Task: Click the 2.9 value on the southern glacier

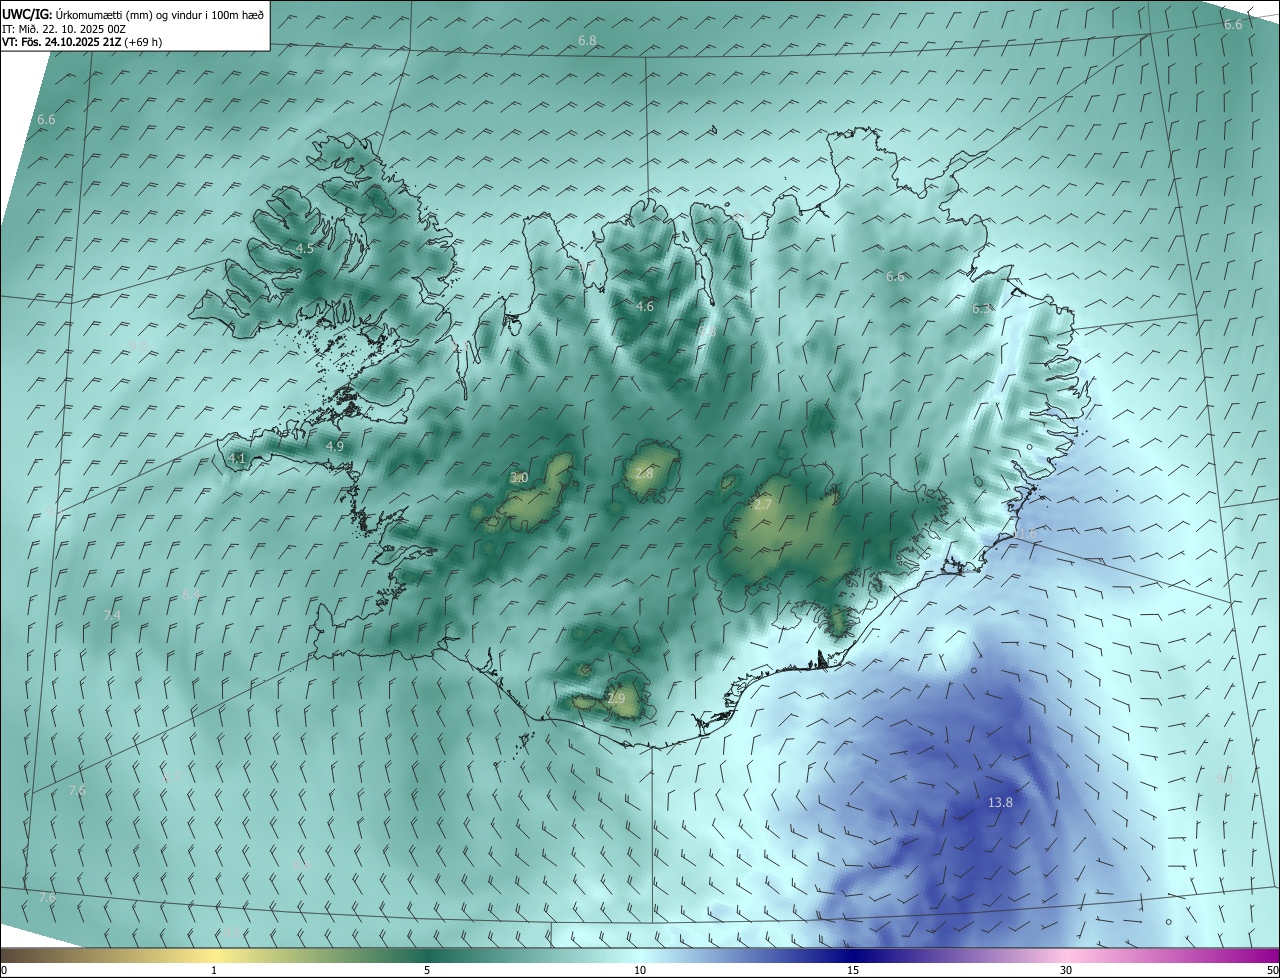Action: 616,698
